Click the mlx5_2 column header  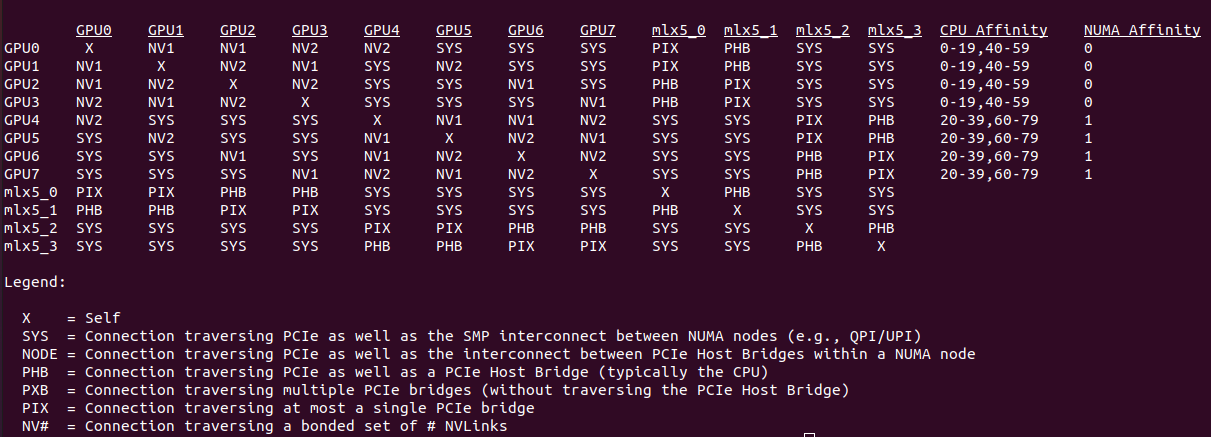coord(822,30)
